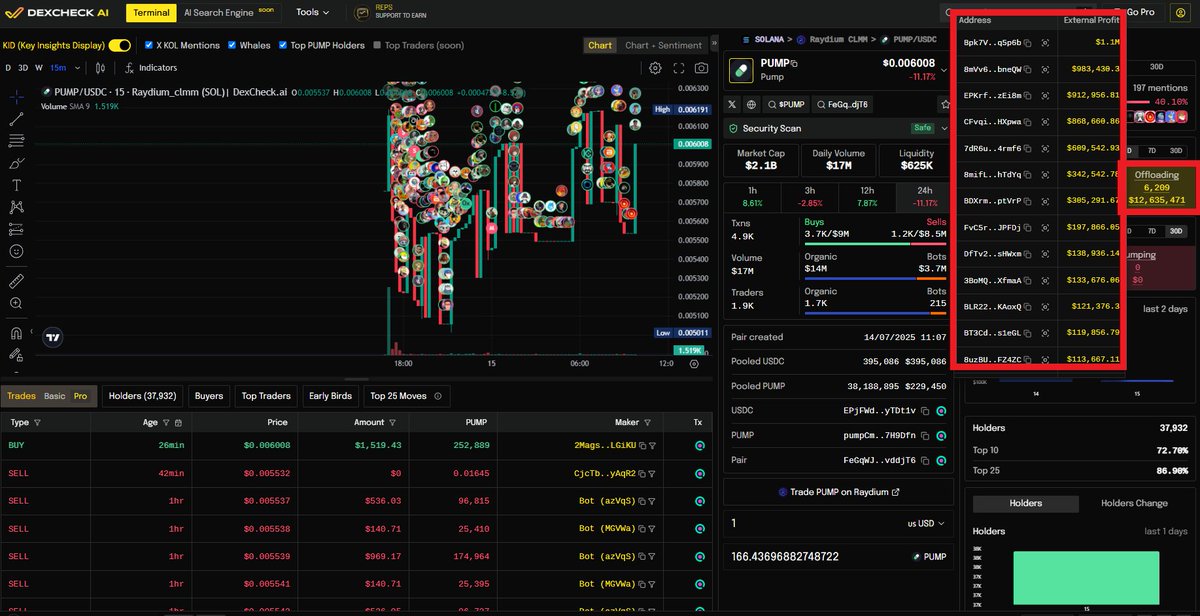Screen dimensions: 1200x616
Task: Switch trades view to Basic
Action: point(54,396)
